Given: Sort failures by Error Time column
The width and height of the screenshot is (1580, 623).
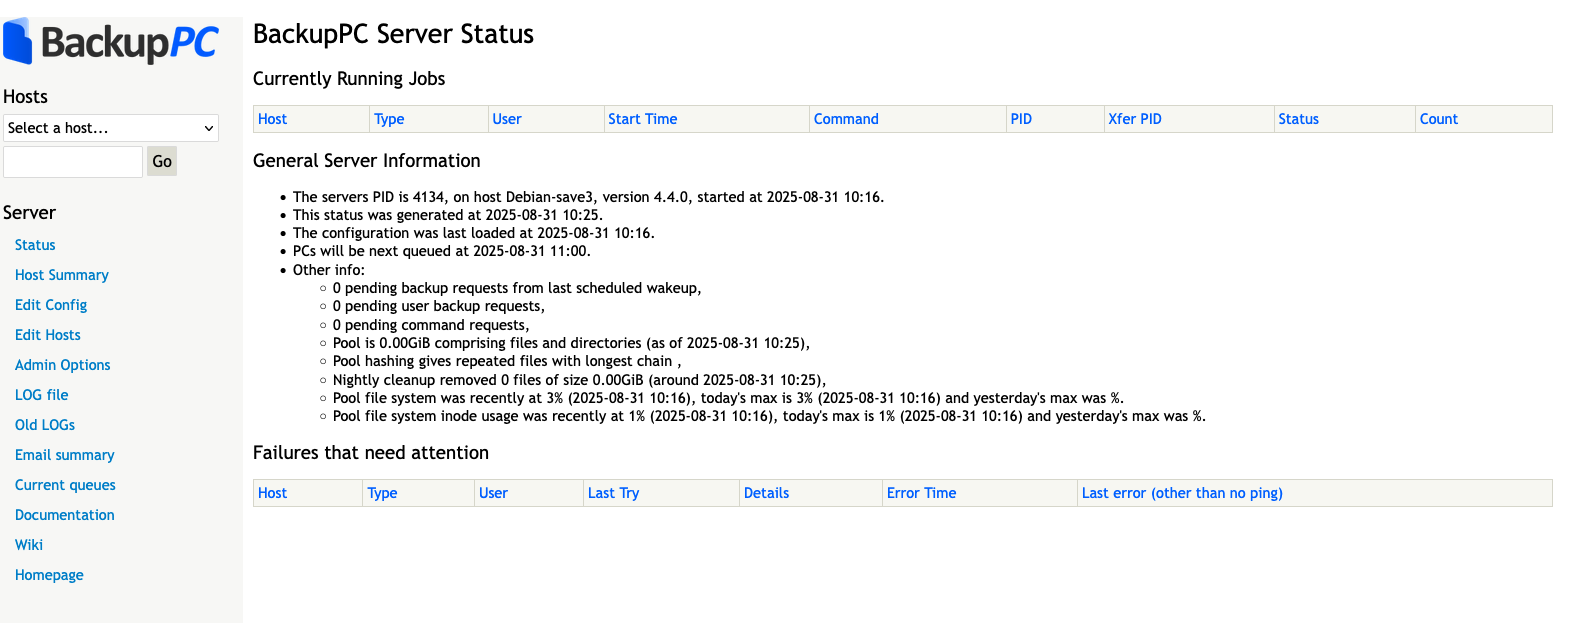Looking at the screenshot, I should pyautogui.click(x=921, y=493).
